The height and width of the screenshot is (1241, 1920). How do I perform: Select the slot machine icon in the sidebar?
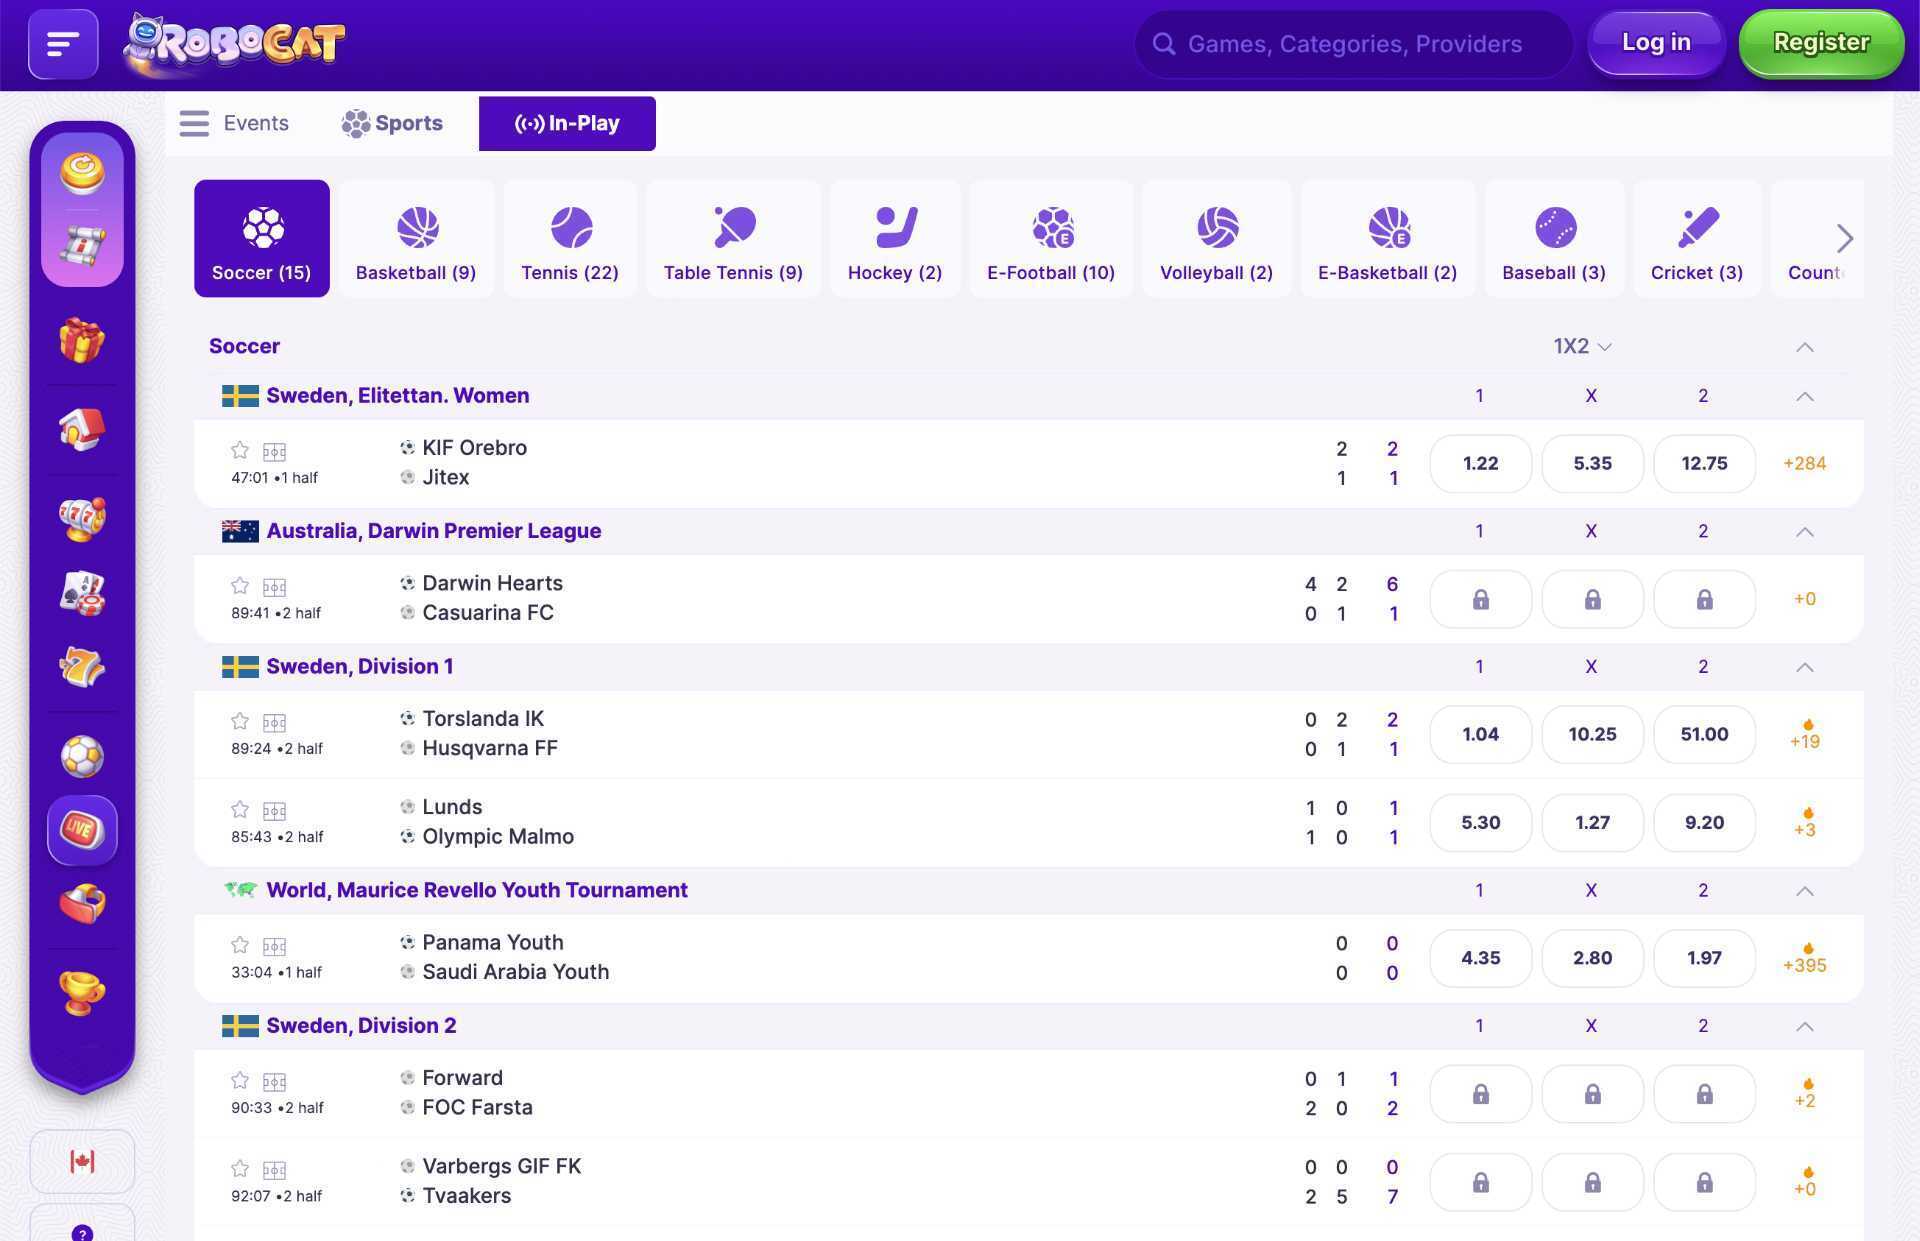[82, 519]
